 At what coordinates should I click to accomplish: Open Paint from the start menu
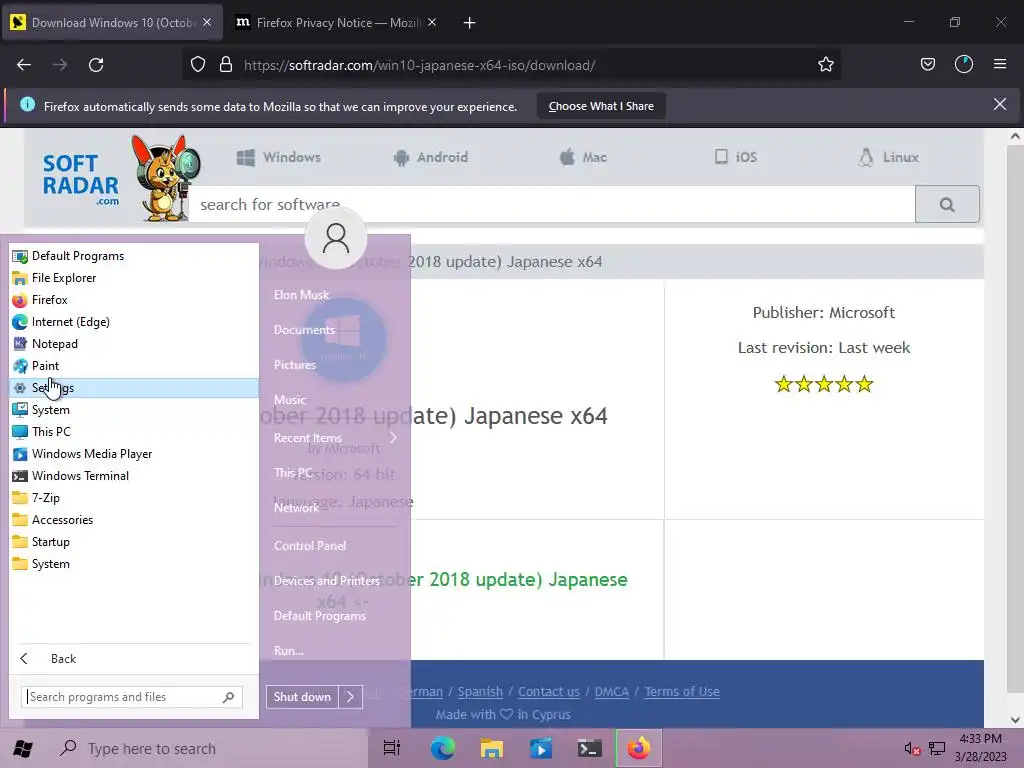(134, 366)
